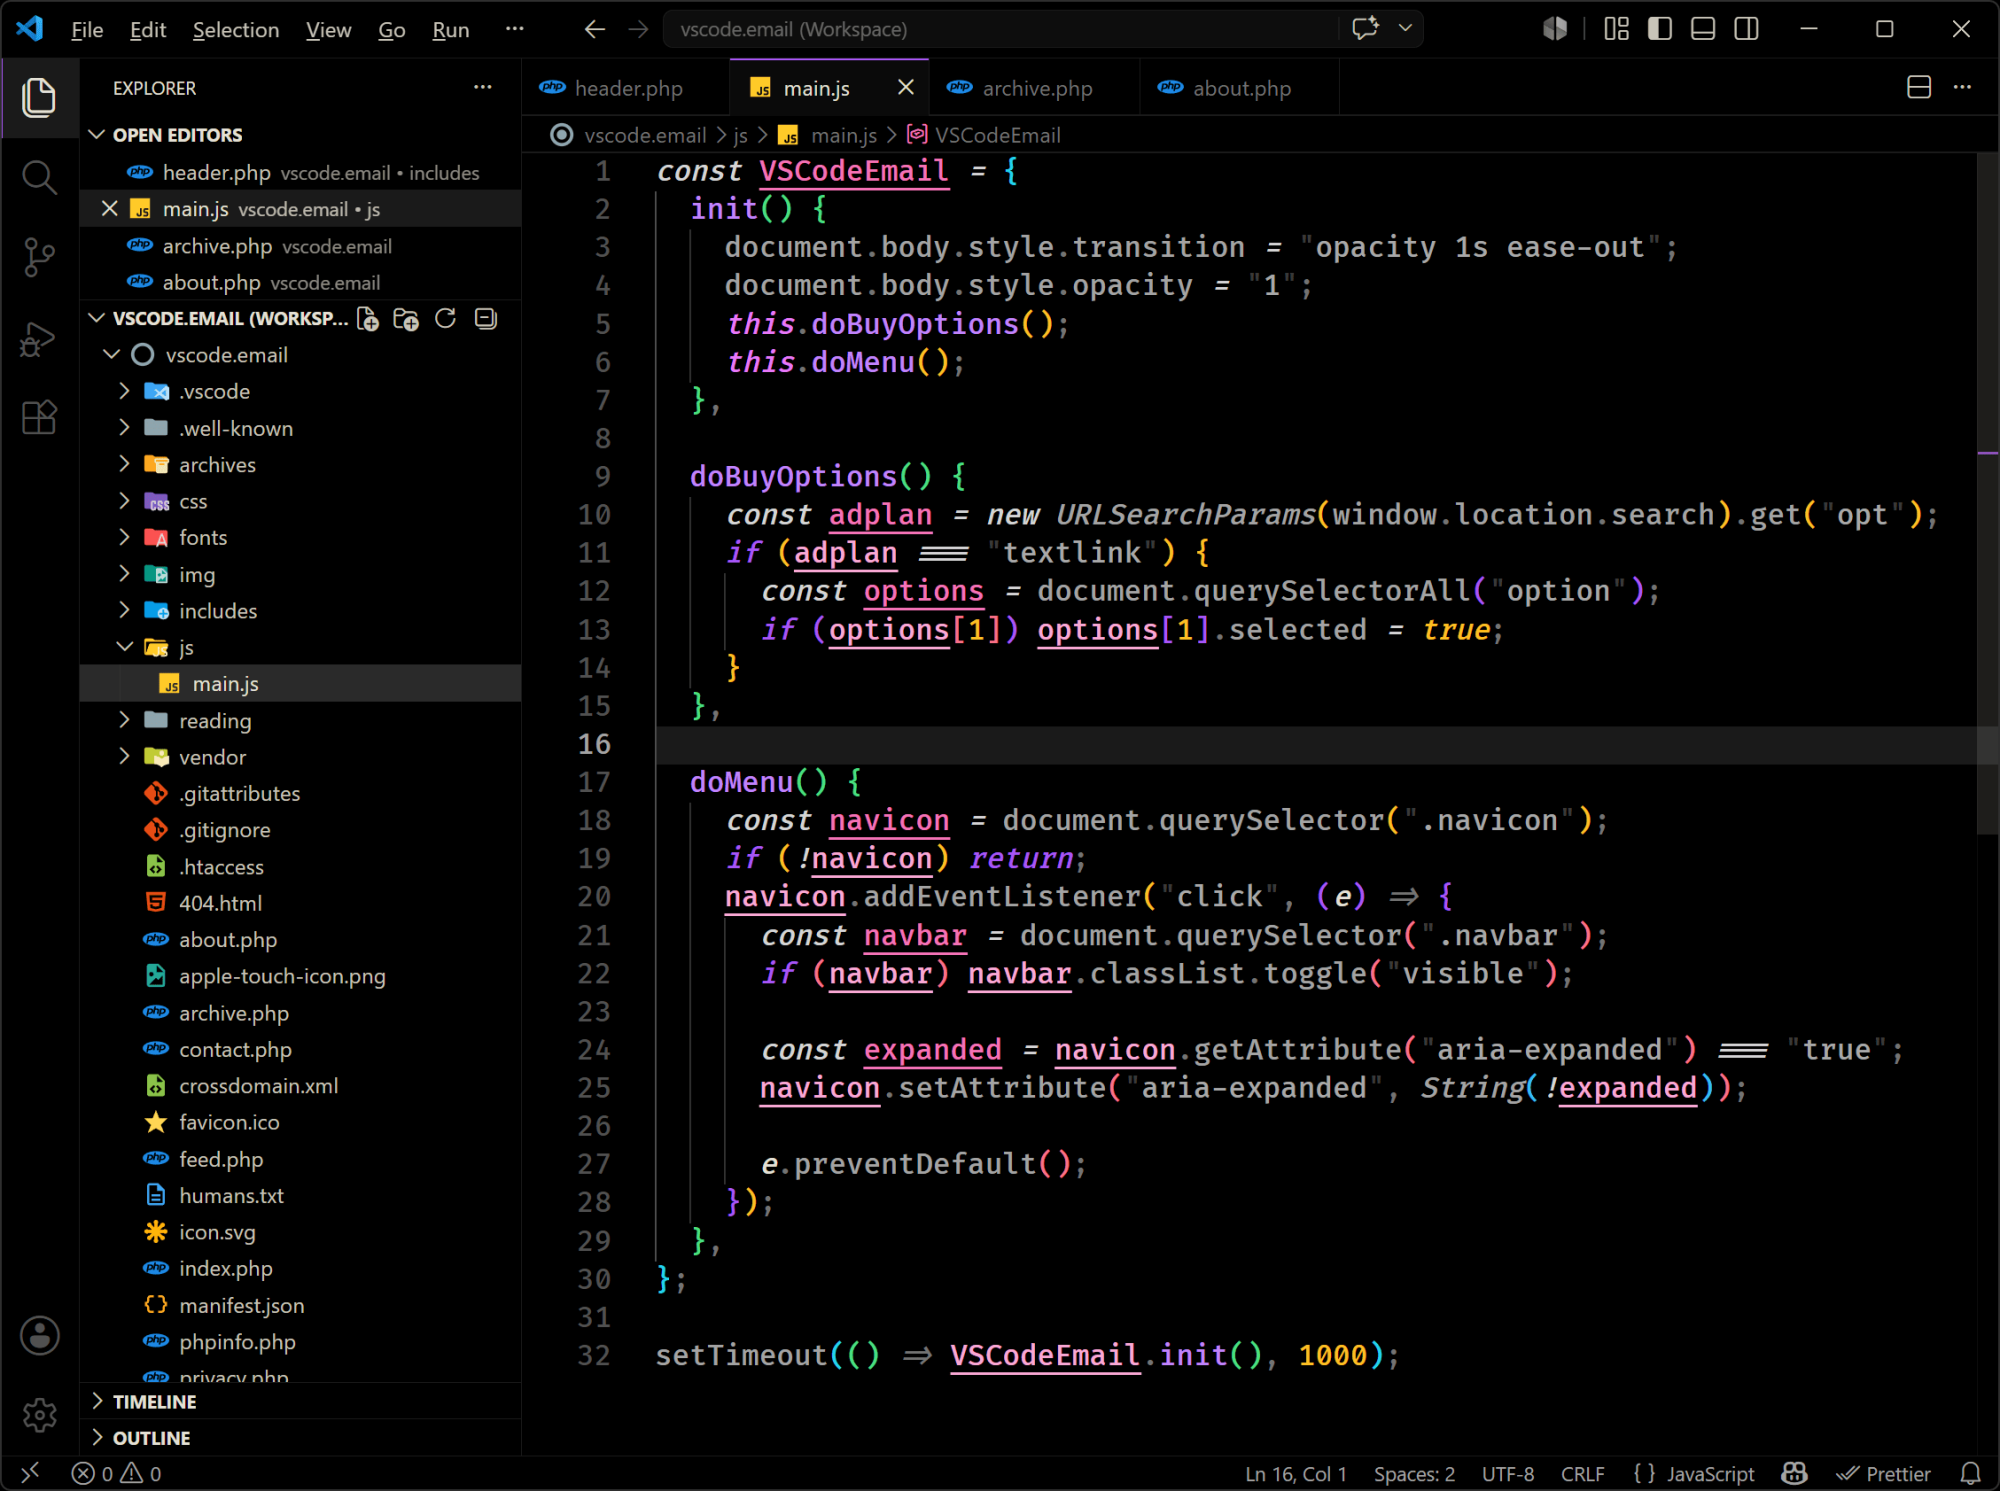Expand the .vscode folder
2000x1491 pixels.
125,391
